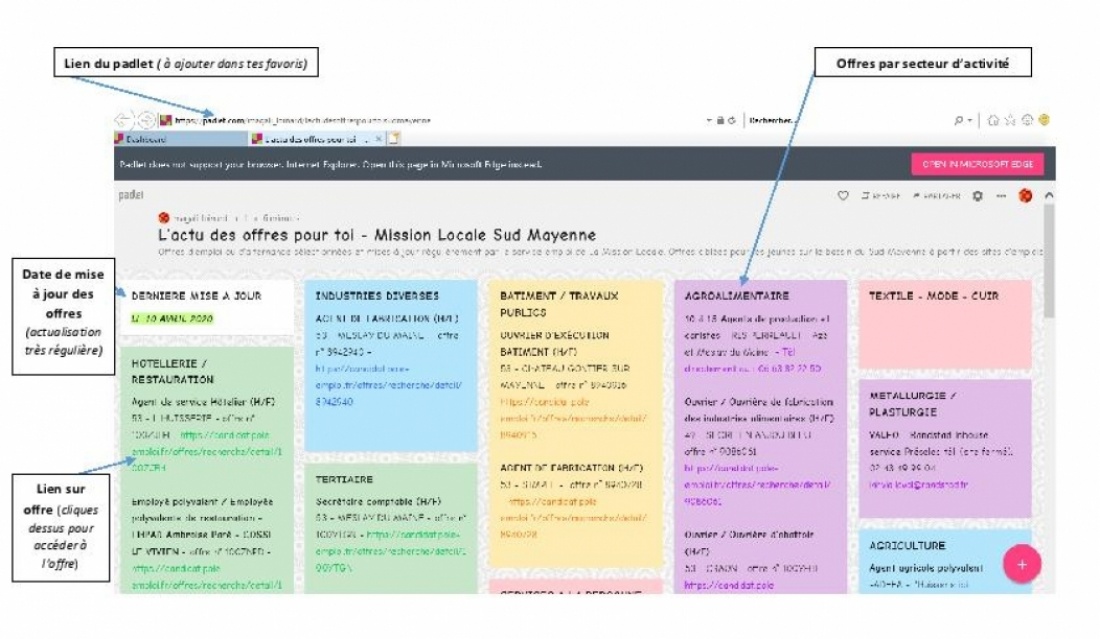Open address bar dropdown arrow
Viewport: 1100px width, 639px height.
tap(709, 120)
